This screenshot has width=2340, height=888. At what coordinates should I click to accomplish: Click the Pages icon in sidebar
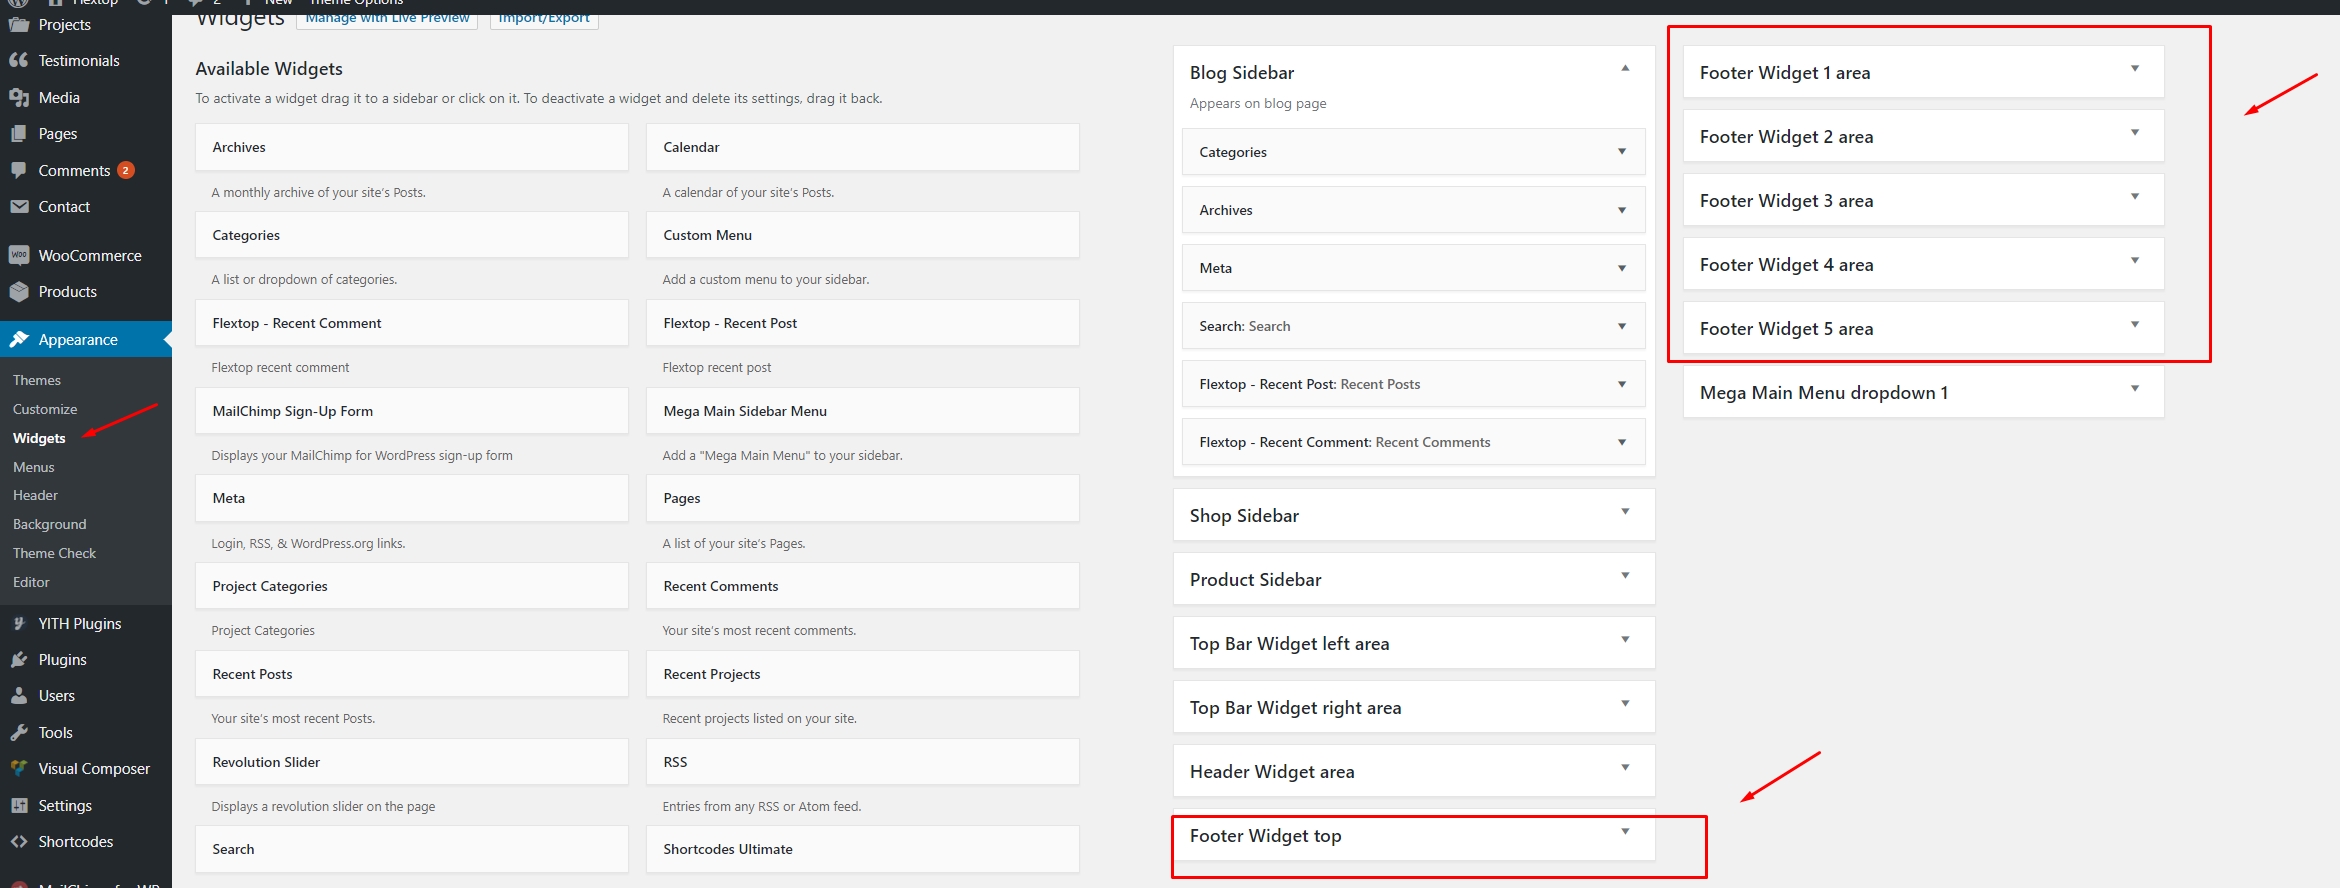19,134
